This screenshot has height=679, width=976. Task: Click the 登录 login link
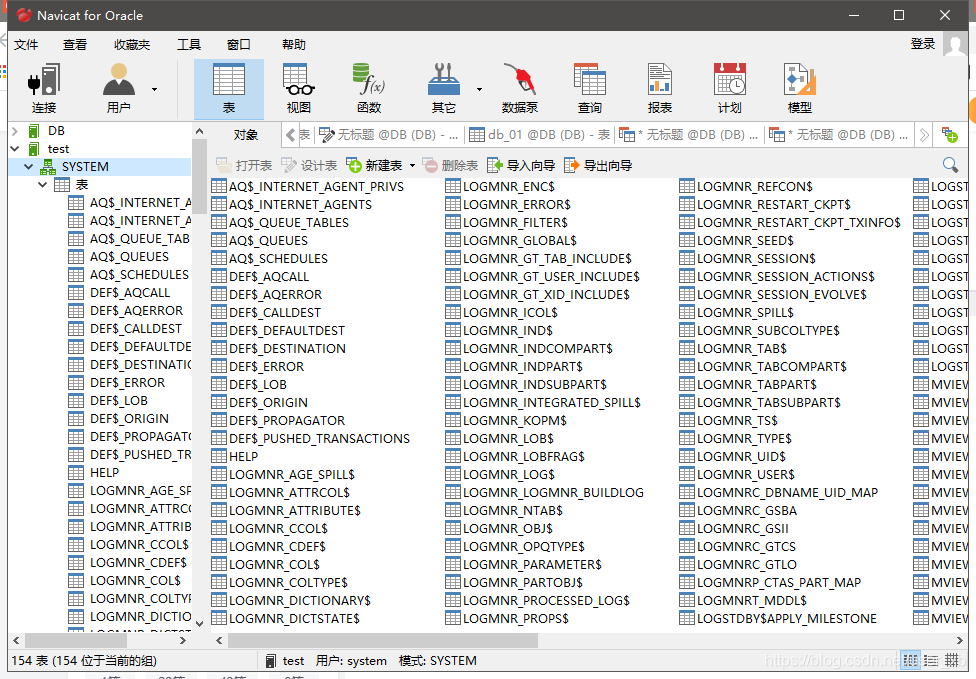(922, 44)
